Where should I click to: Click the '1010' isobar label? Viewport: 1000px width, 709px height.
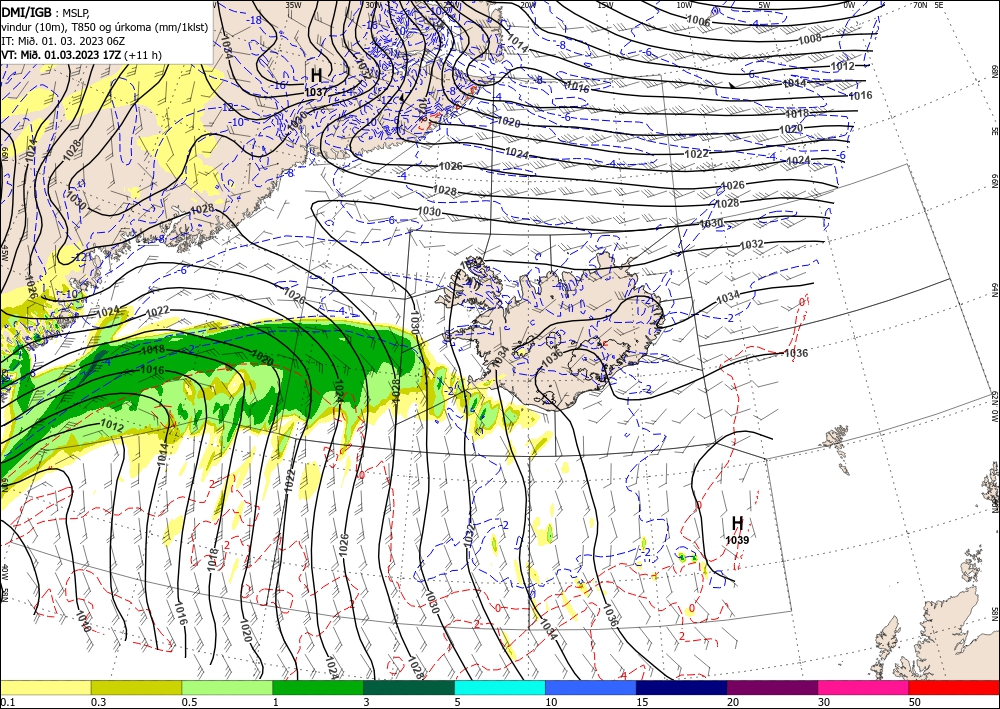click(83, 622)
